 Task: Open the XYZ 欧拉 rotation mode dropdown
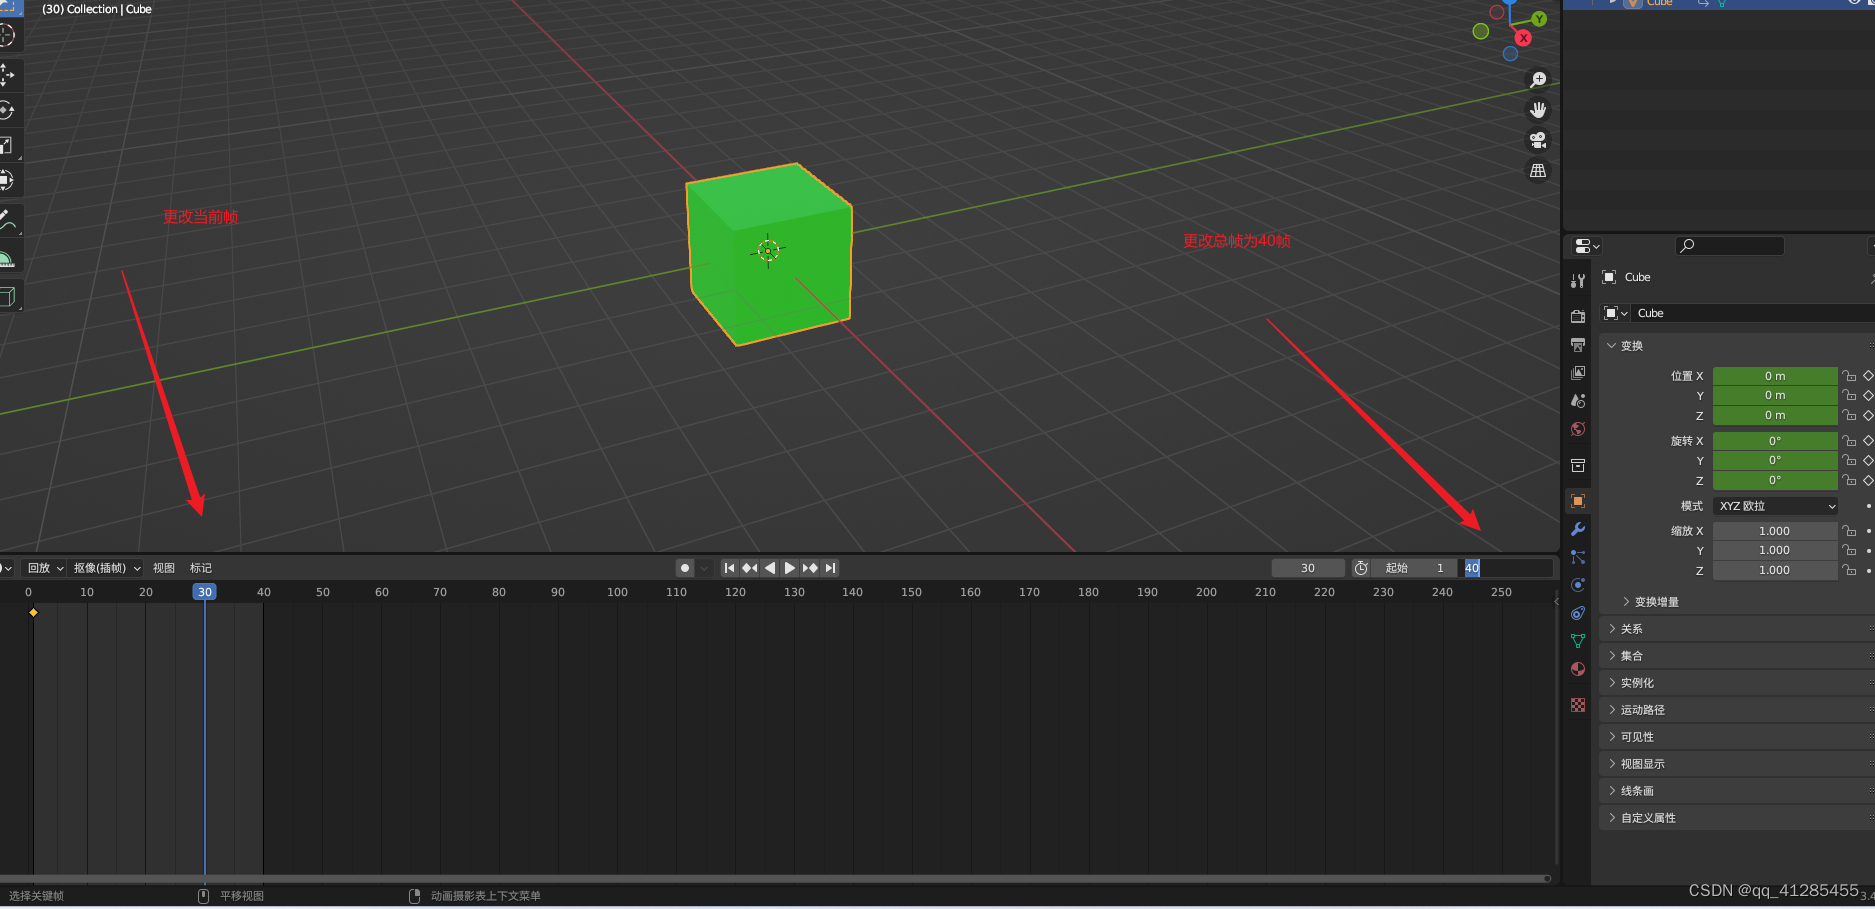(1776, 506)
